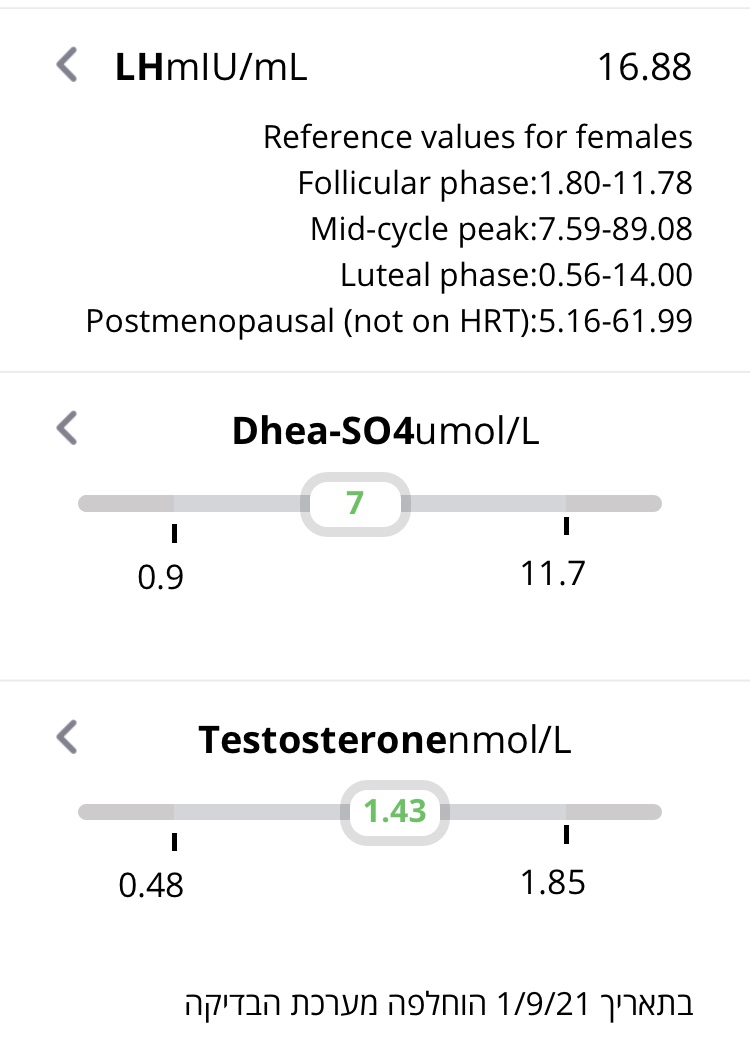Click the high-range end of the Dhea-SO4 bar

coord(612,503)
